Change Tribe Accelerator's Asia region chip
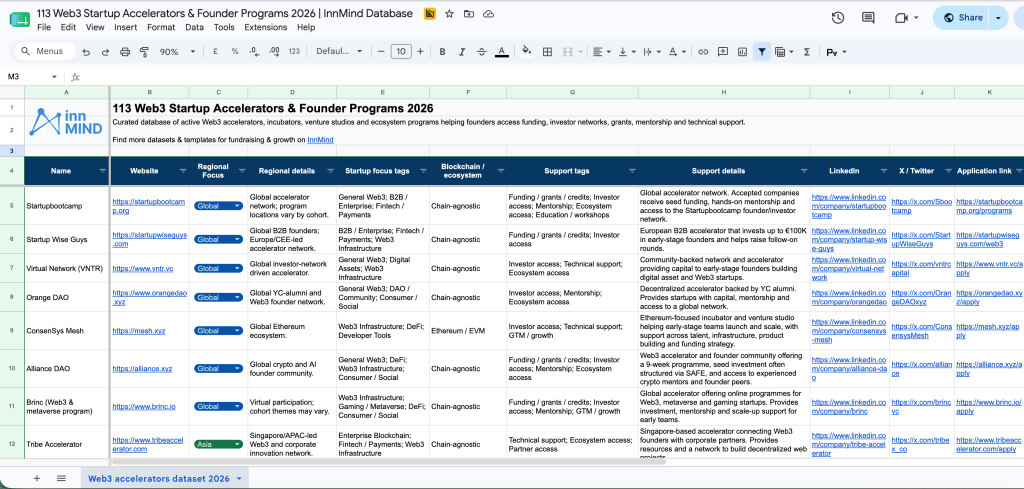Viewport: 1024px width, 489px height. click(218, 444)
